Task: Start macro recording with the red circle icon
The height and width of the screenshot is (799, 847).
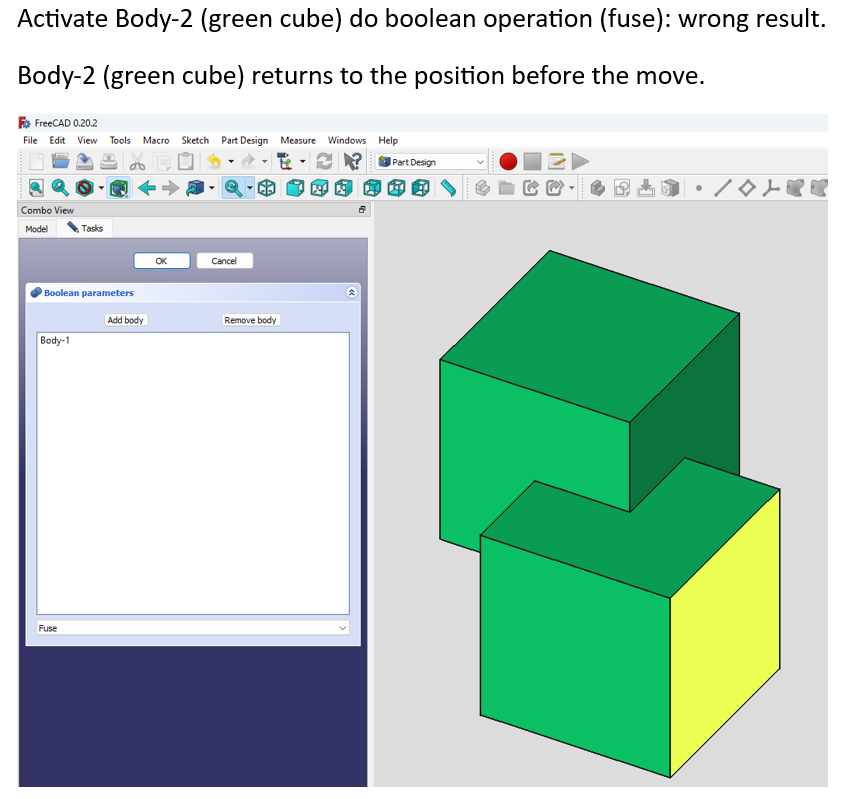Action: coord(508,161)
